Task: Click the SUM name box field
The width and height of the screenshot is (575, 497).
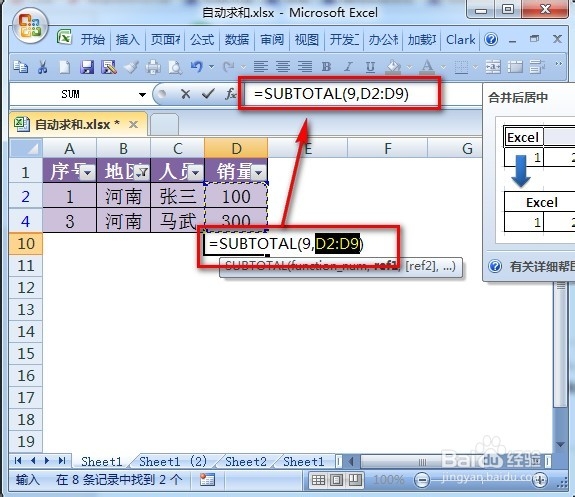Action: click(70, 95)
